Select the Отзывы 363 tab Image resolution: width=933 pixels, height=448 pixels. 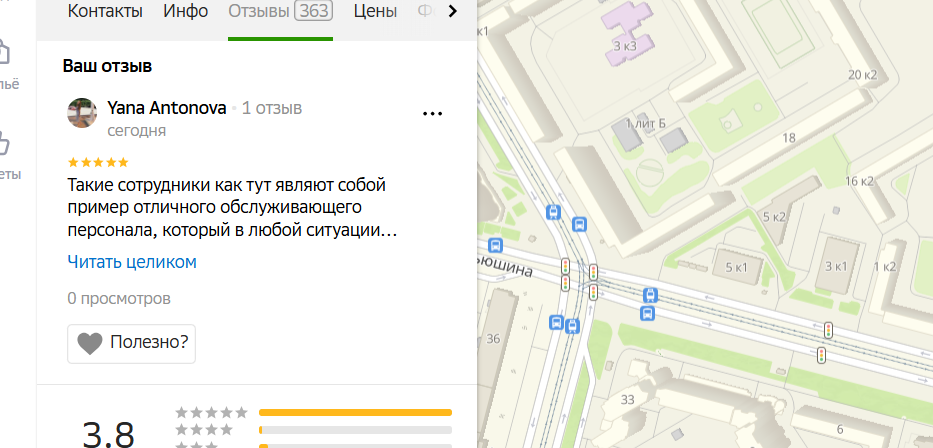tap(280, 11)
